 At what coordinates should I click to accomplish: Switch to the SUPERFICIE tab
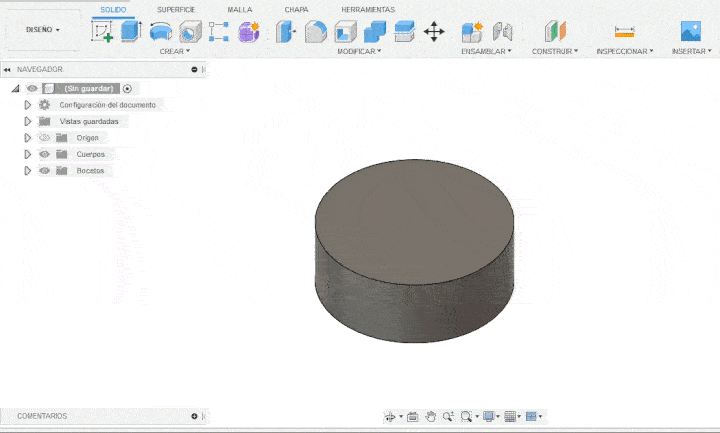click(x=176, y=9)
